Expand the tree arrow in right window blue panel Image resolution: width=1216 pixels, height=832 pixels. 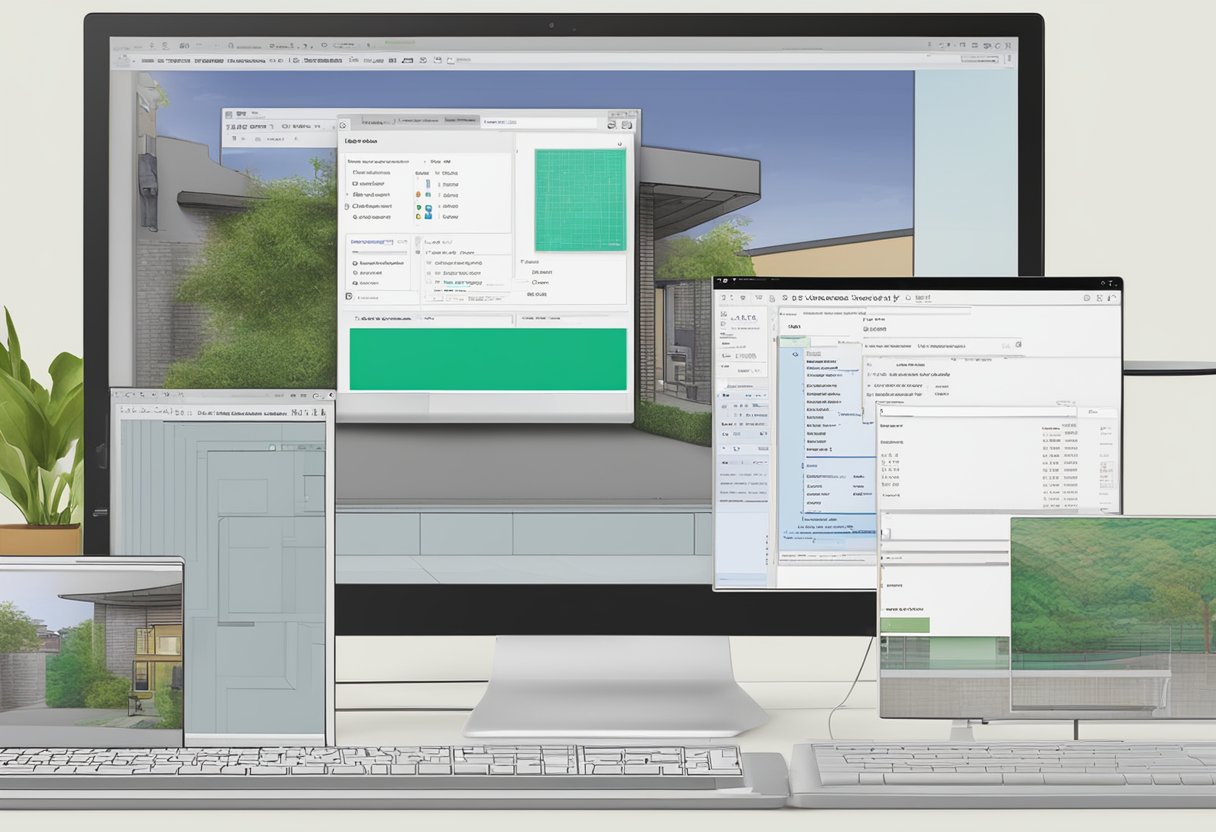(796, 353)
